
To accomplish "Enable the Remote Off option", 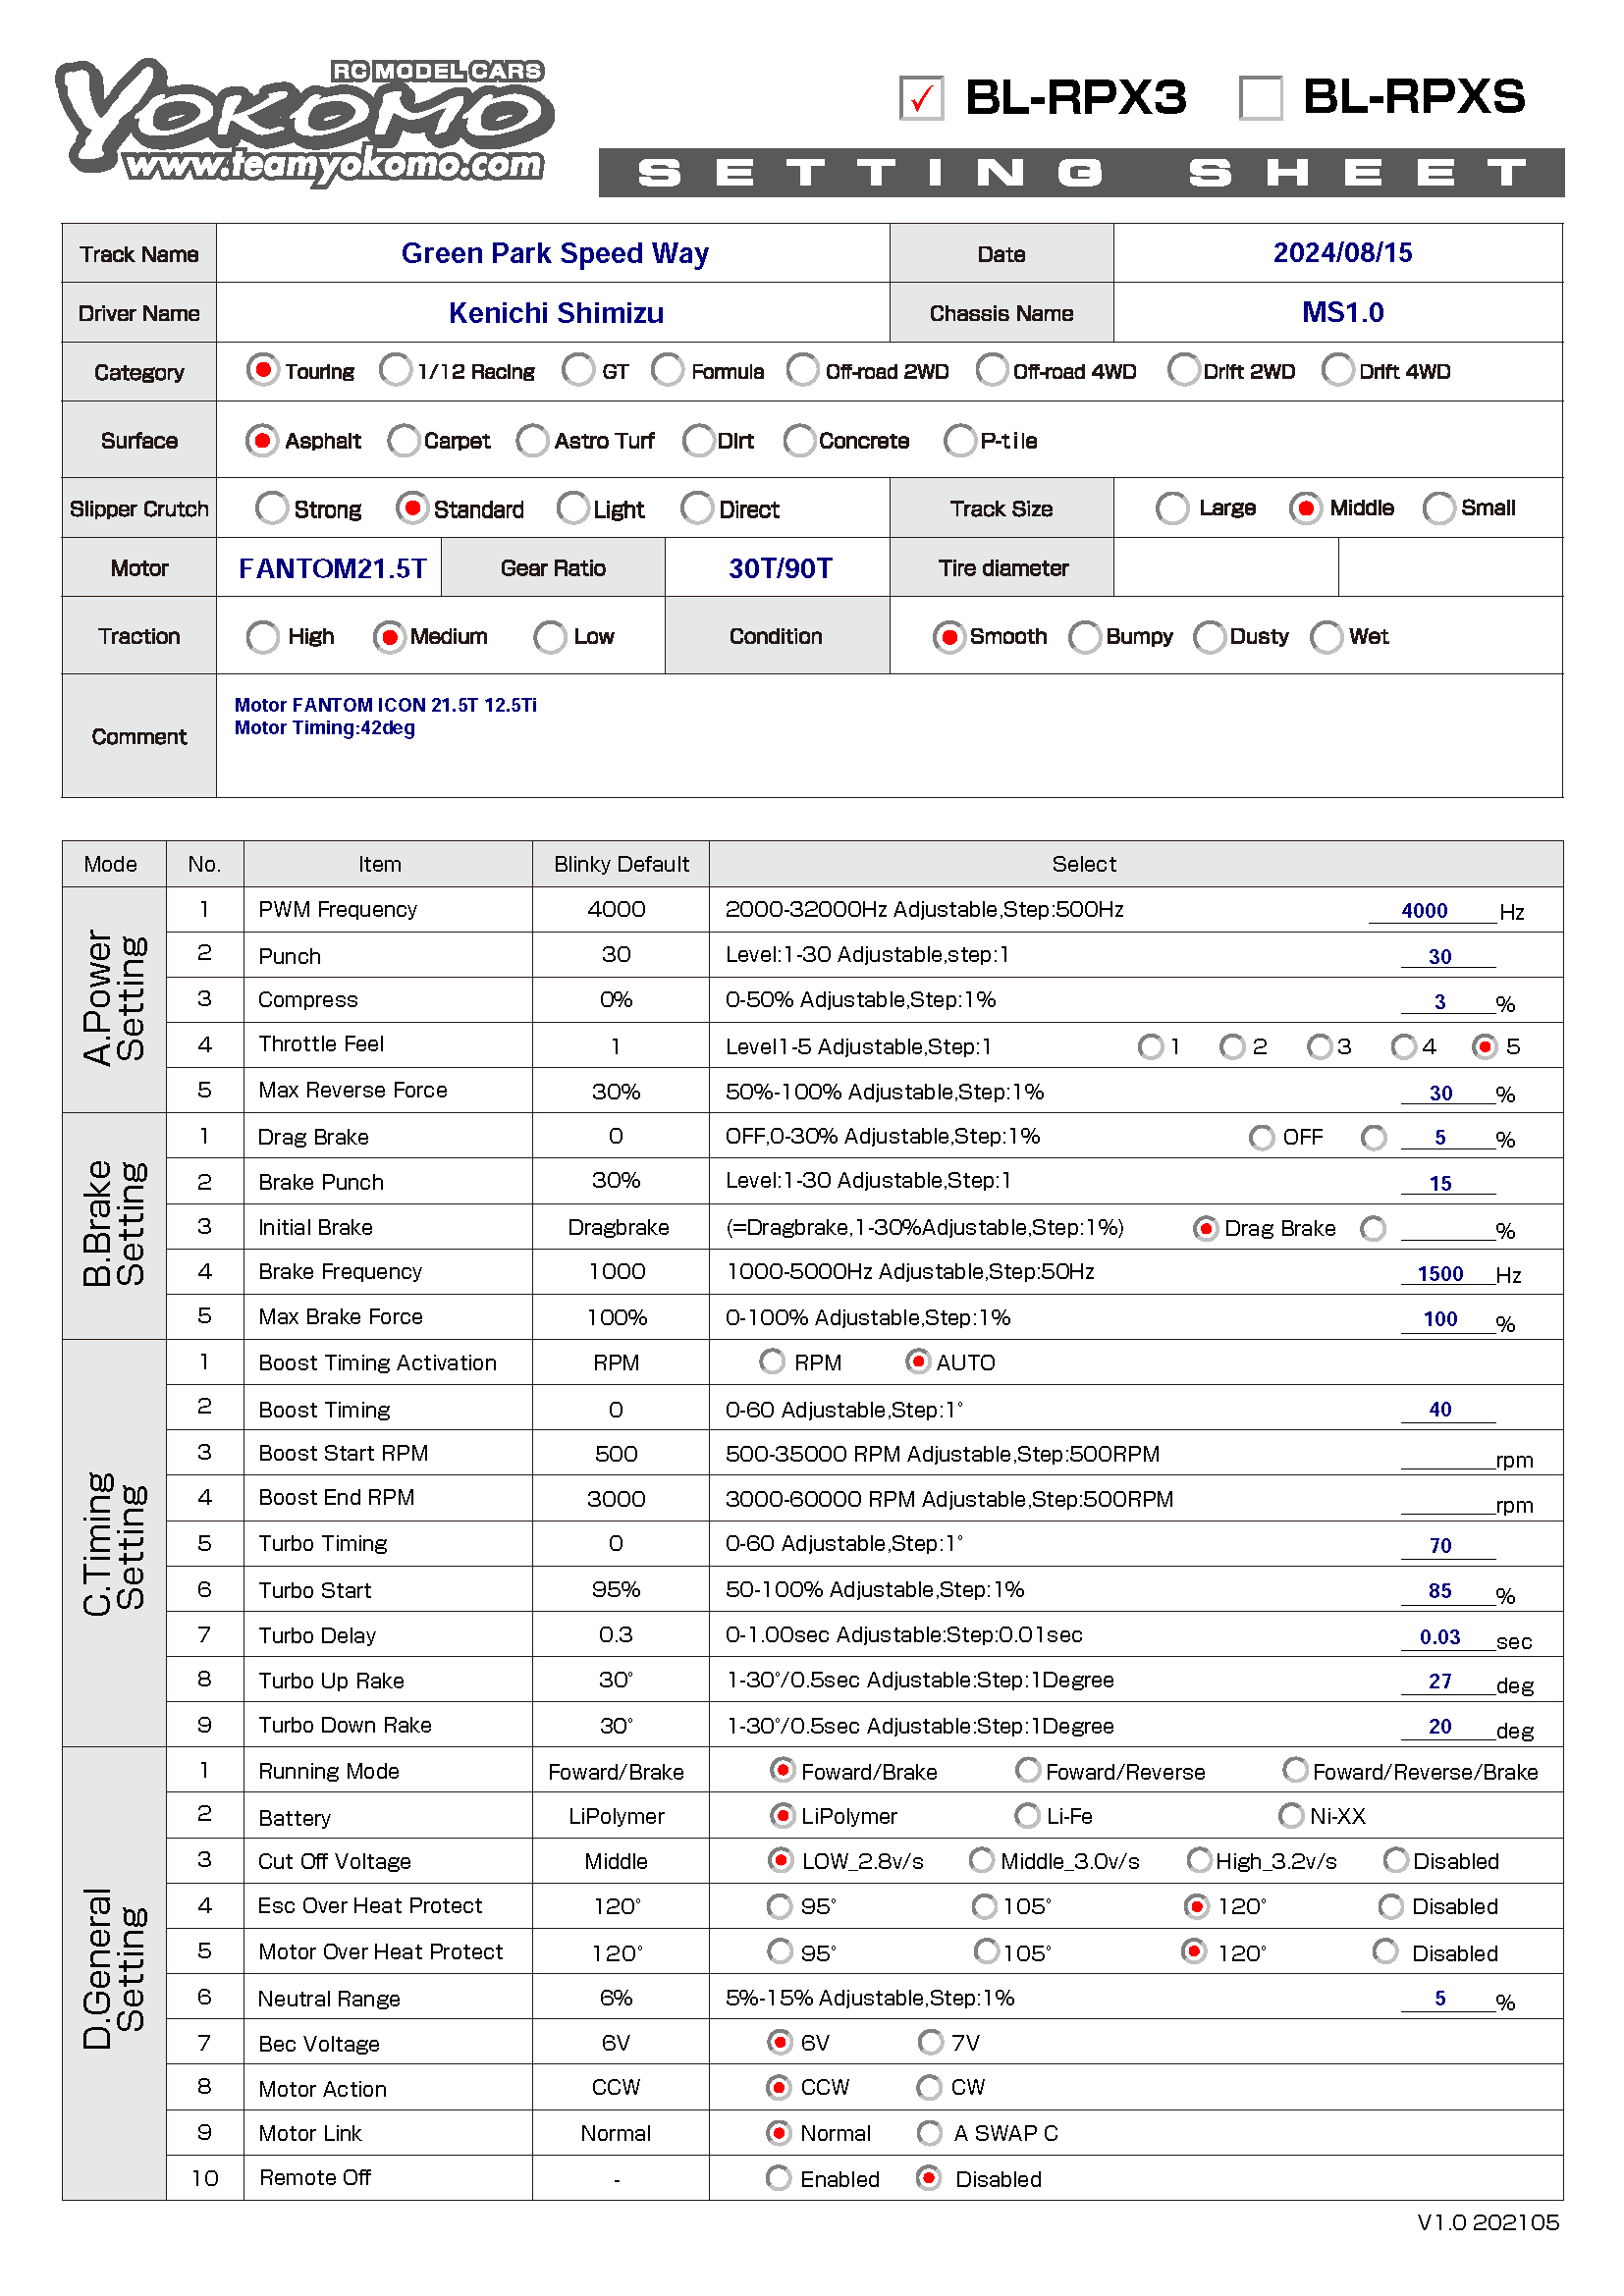I will (778, 2177).
